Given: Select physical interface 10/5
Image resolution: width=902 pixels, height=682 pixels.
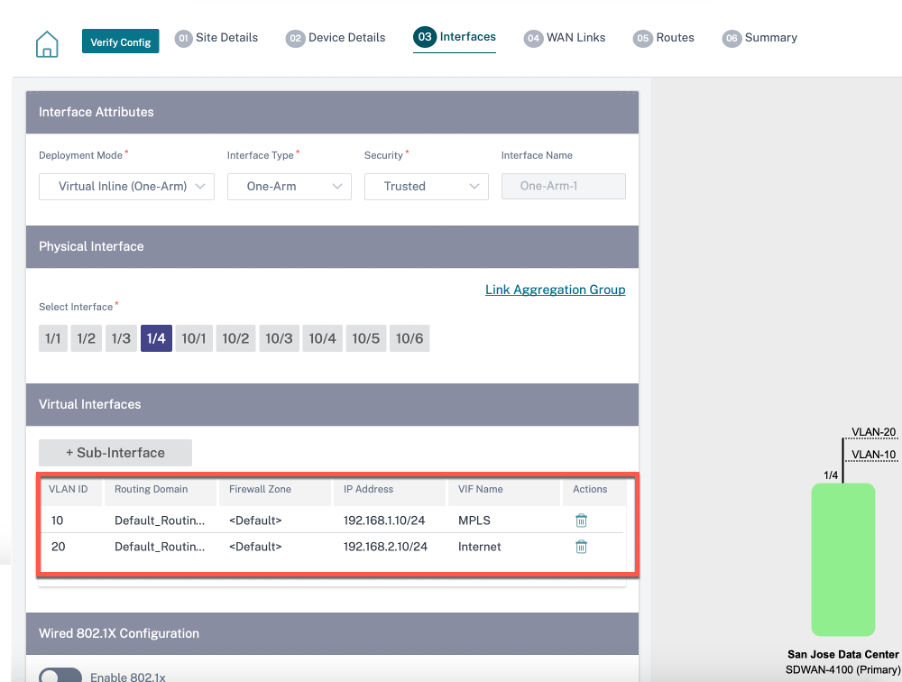Looking at the screenshot, I should point(366,338).
